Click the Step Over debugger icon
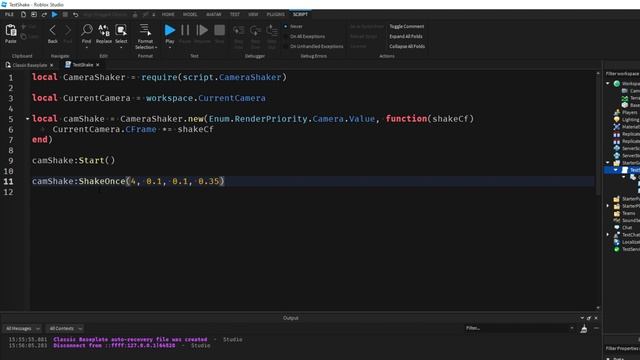The width and height of the screenshot is (640, 360). (x=256, y=31)
